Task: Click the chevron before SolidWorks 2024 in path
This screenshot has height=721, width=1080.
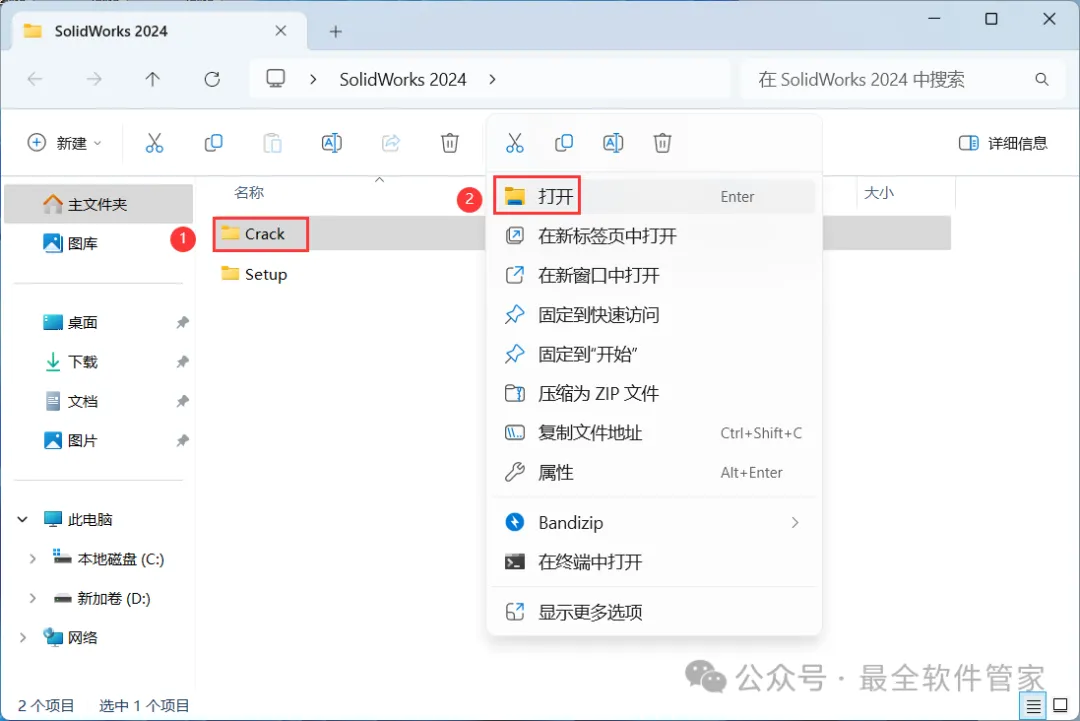Action: tap(313, 79)
